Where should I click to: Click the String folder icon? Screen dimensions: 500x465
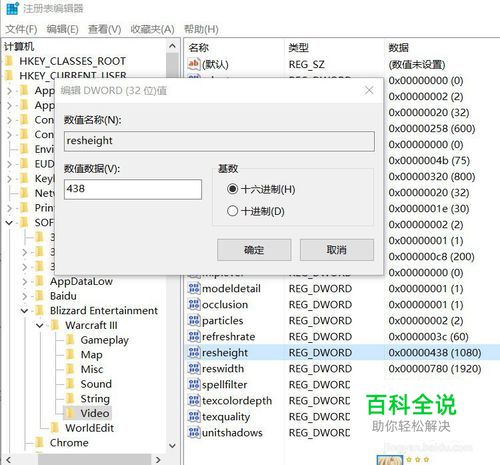point(70,398)
